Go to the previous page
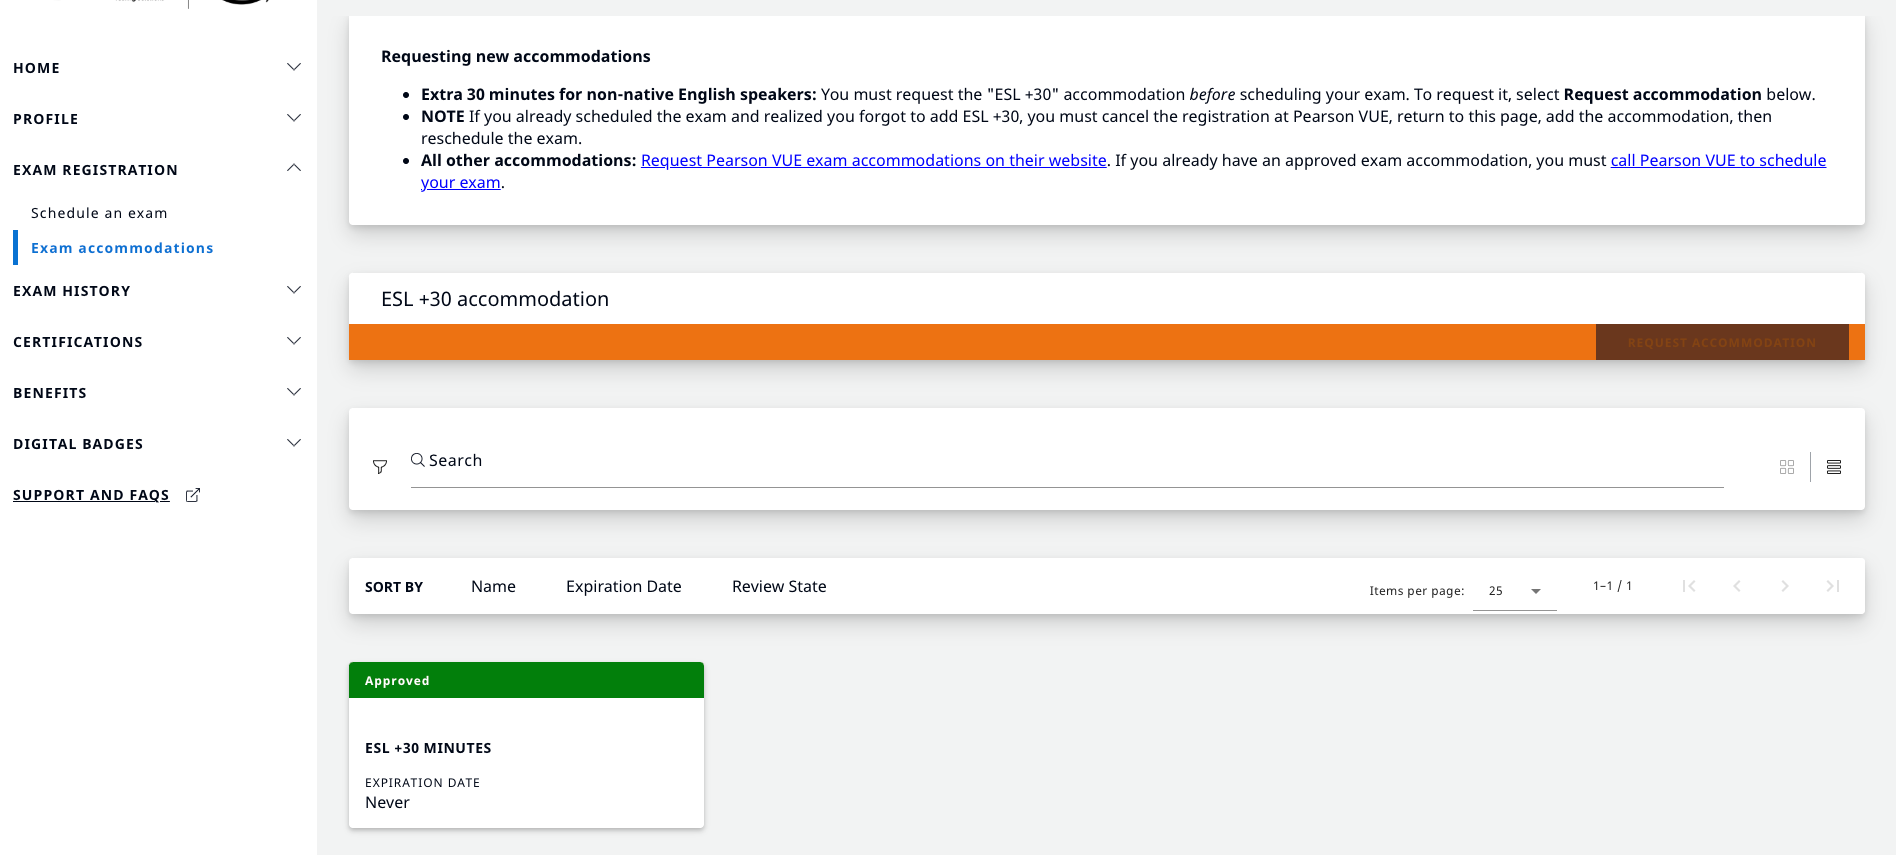This screenshot has height=855, width=1896. (x=1737, y=586)
